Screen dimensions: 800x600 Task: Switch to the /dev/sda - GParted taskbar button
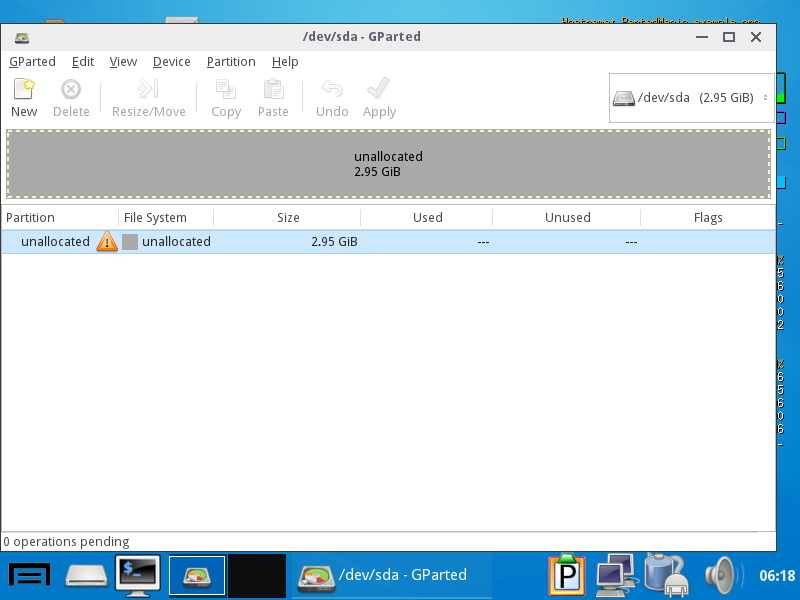click(383, 575)
